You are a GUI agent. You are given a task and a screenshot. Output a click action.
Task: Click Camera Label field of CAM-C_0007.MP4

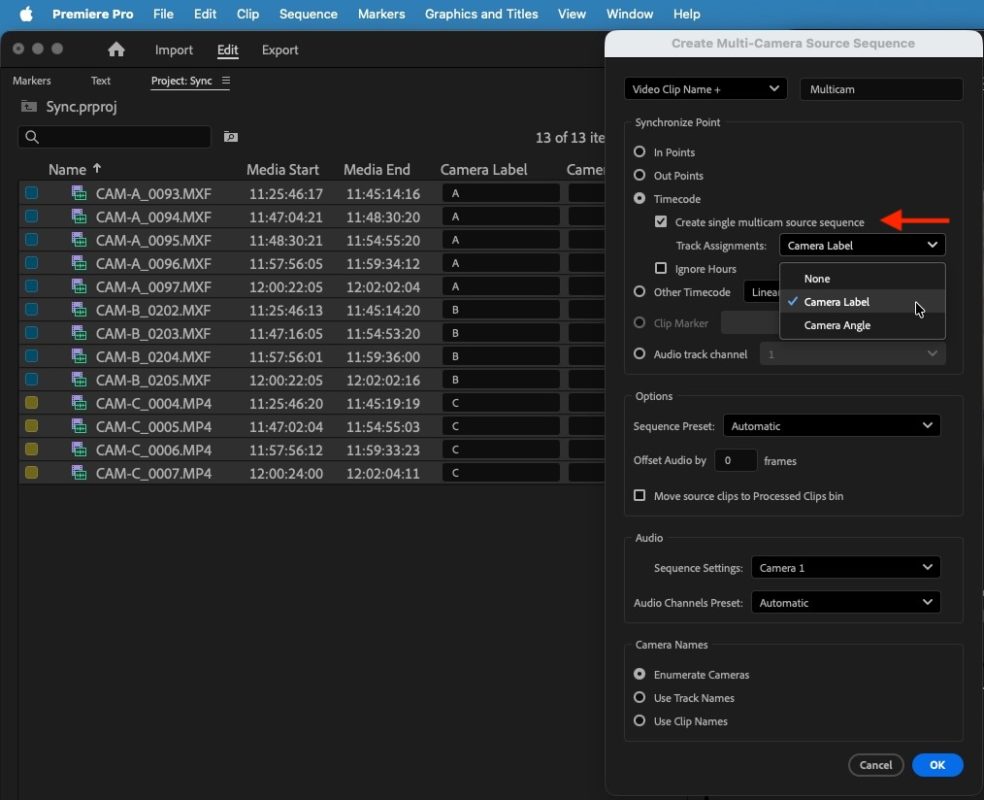click(501, 472)
